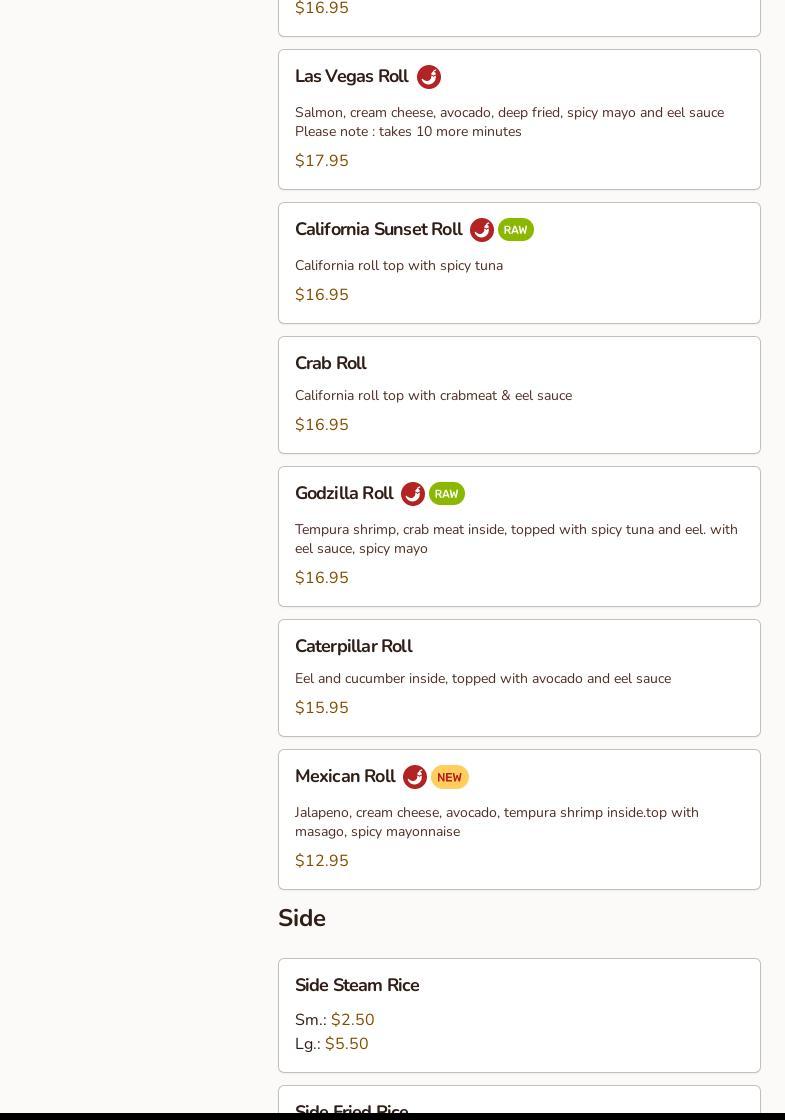The height and width of the screenshot is (1120, 785).
Task: Open the Las Vegas Roll item
Action: (x=351, y=77)
